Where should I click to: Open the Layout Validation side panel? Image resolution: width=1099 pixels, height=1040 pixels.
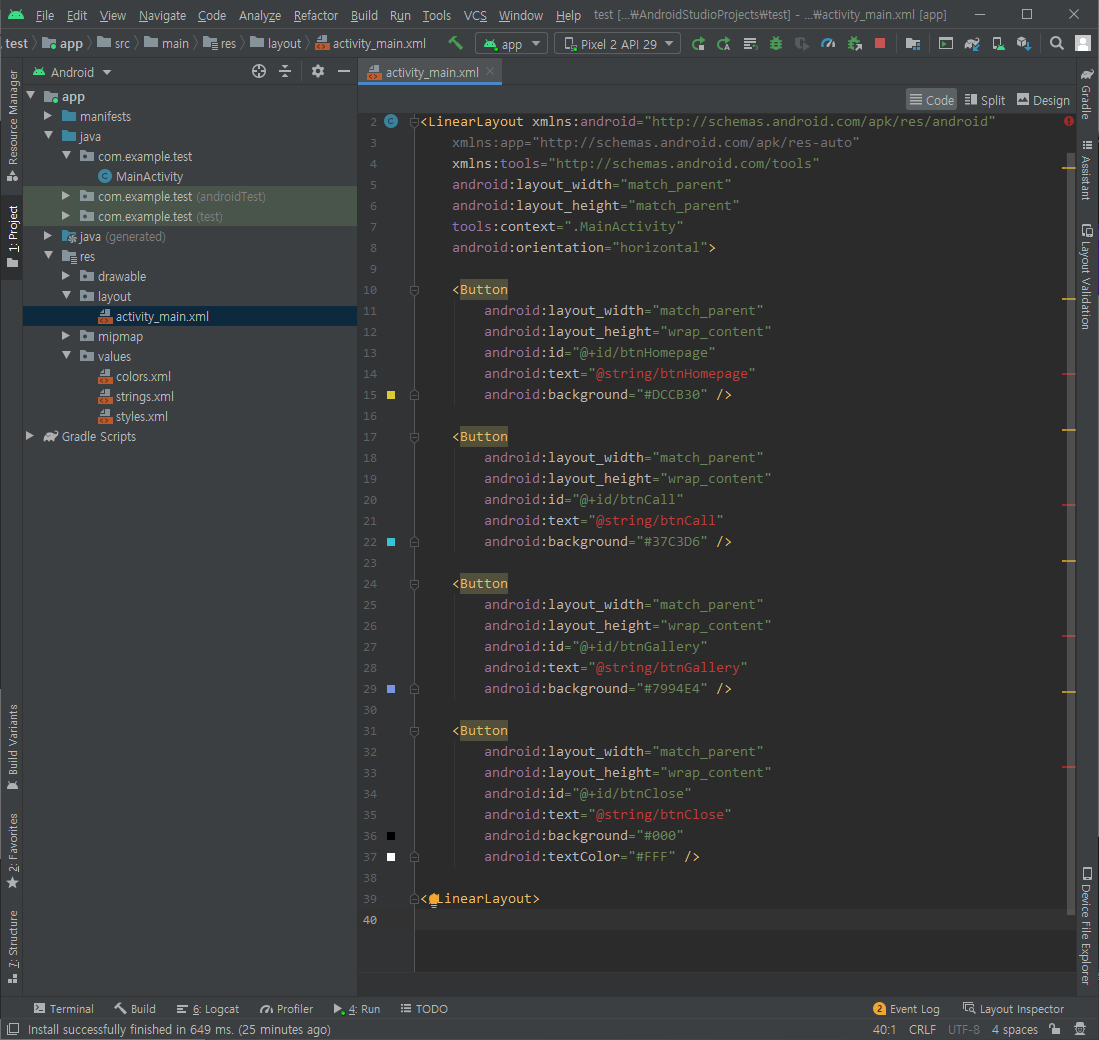[x=1086, y=277]
